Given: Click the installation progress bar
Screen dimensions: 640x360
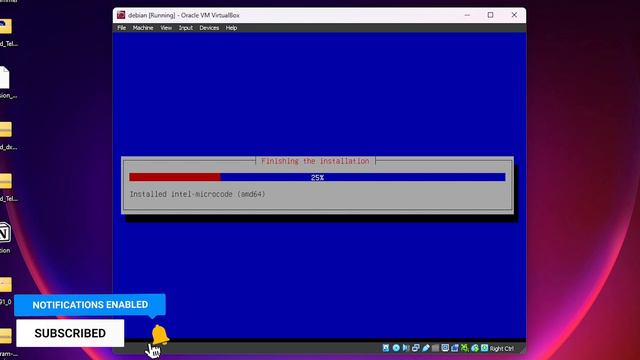Looking at the screenshot, I should coord(317,177).
